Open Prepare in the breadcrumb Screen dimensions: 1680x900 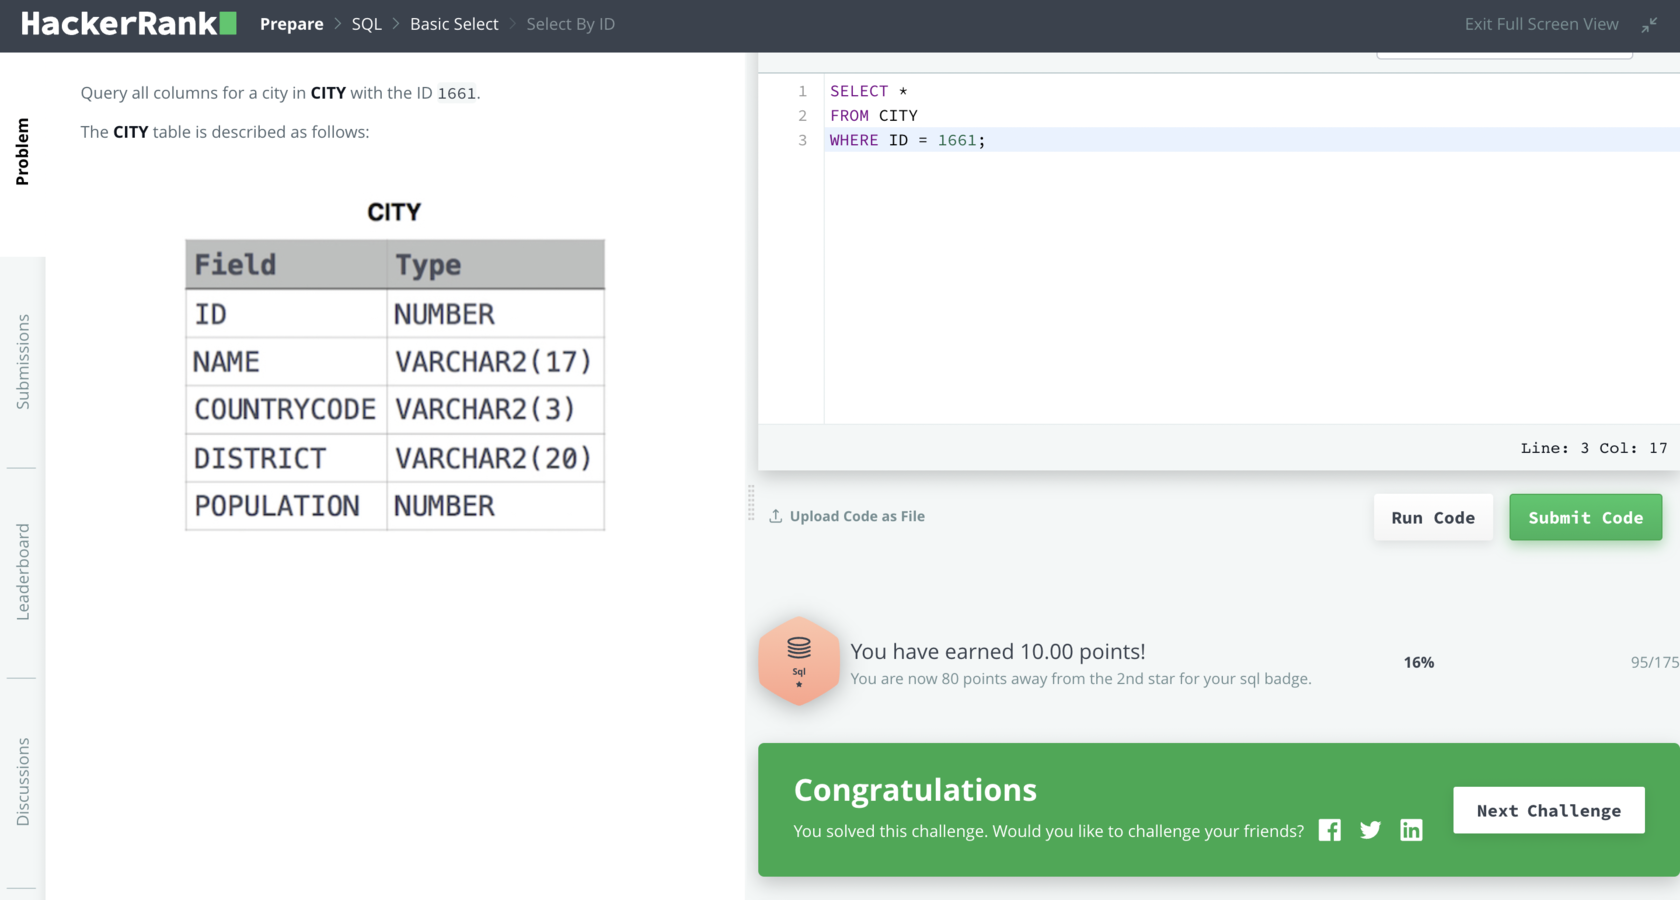tap(291, 24)
